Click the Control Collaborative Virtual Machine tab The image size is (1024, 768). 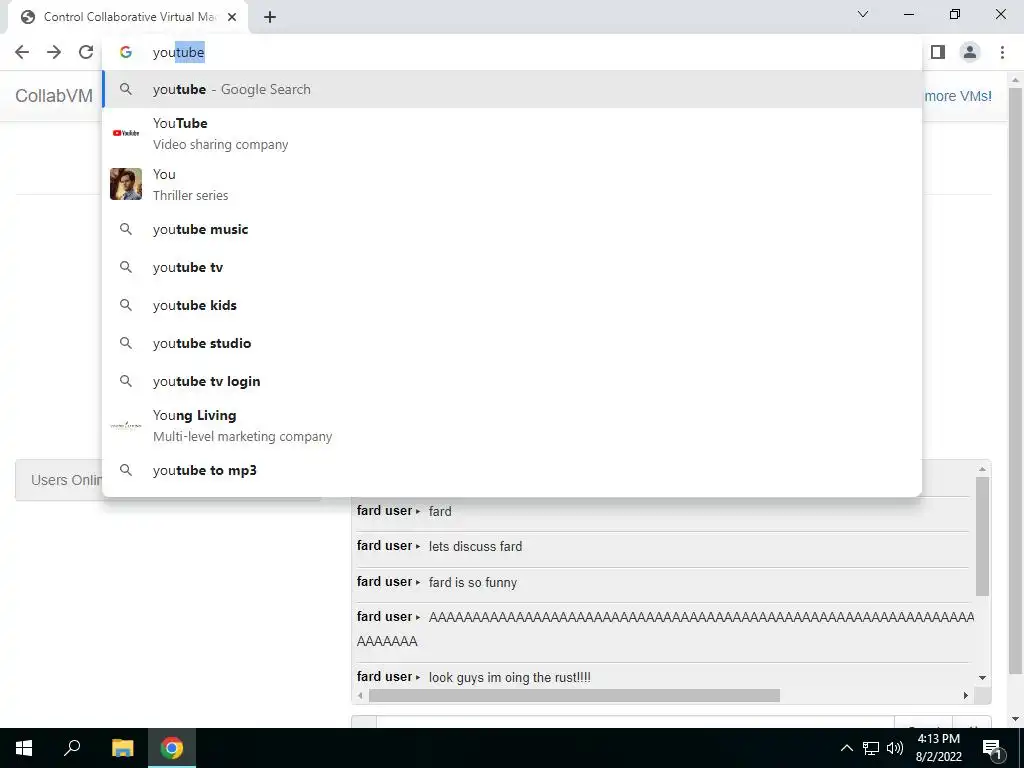[x=128, y=17]
